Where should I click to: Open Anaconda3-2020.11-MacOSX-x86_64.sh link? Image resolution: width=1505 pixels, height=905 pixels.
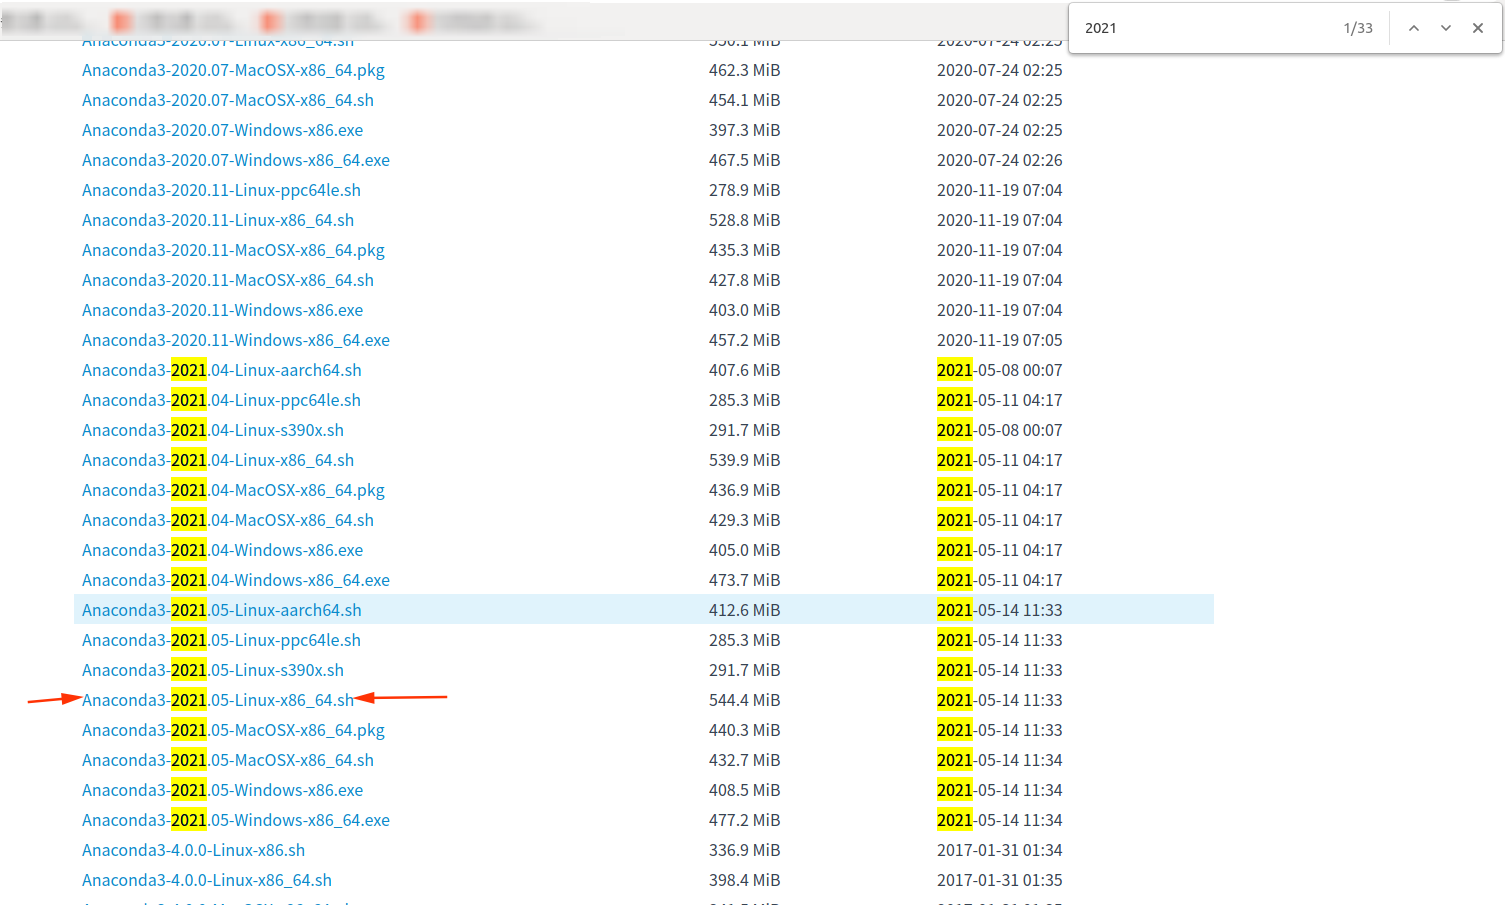coord(228,280)
